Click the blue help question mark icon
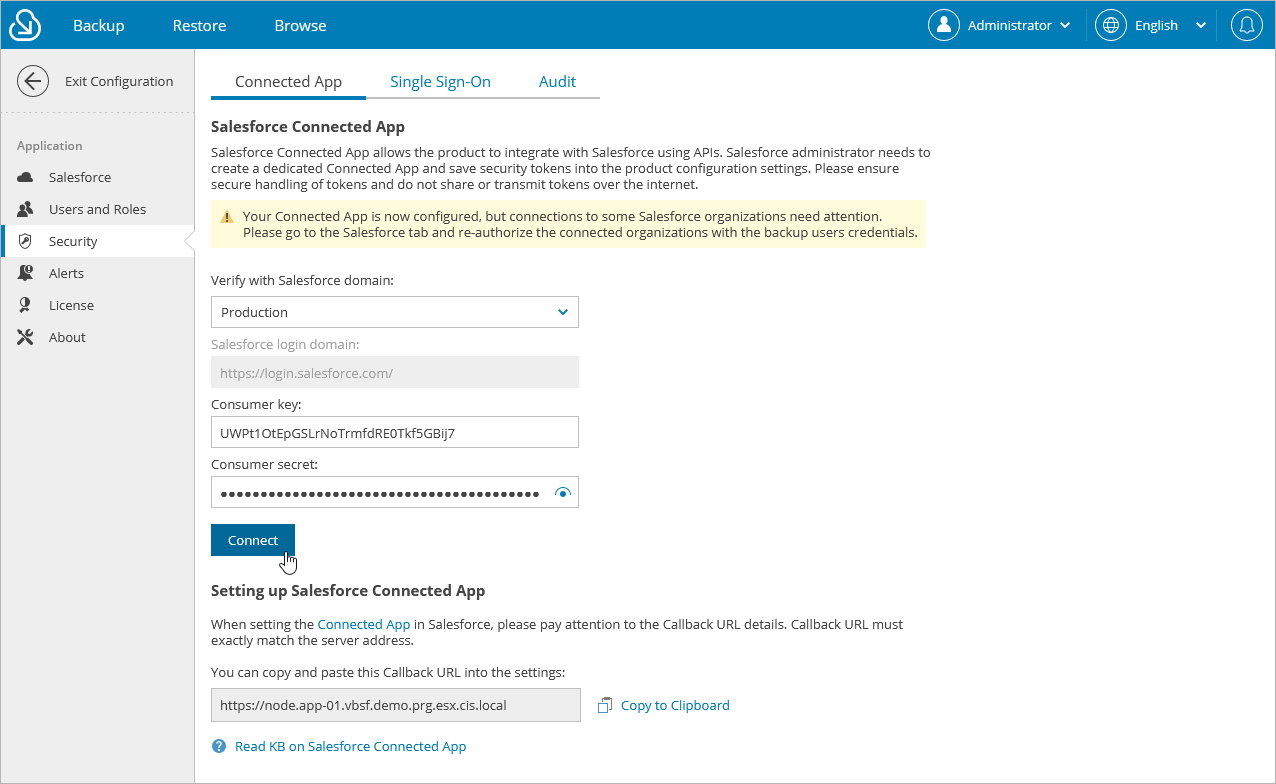 219,746
